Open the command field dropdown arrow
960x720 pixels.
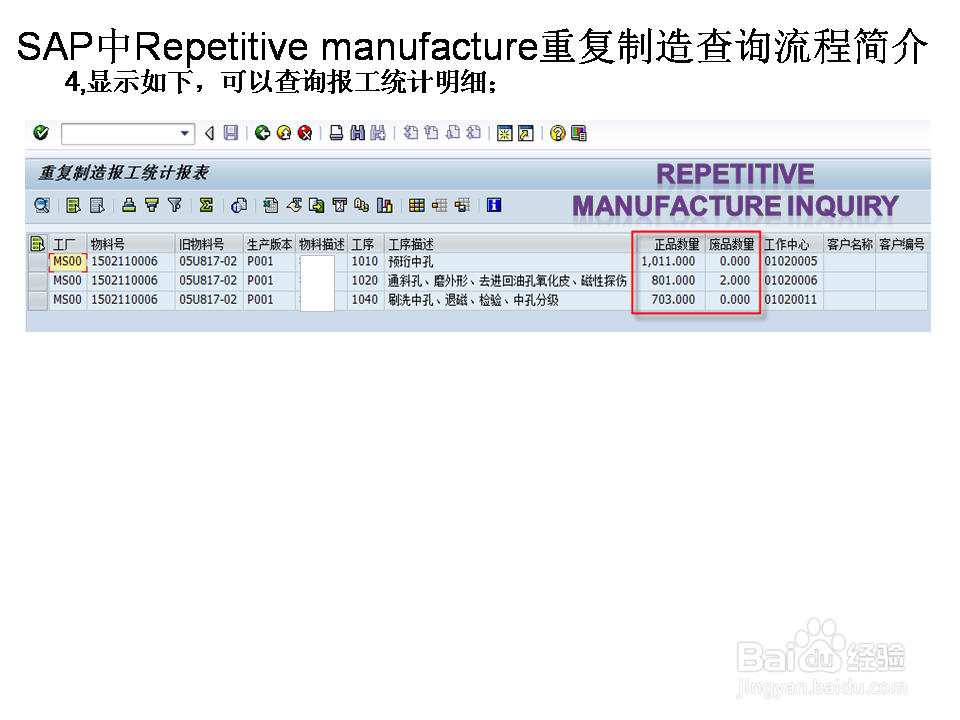pyautogui.click(x=184, y=132)
